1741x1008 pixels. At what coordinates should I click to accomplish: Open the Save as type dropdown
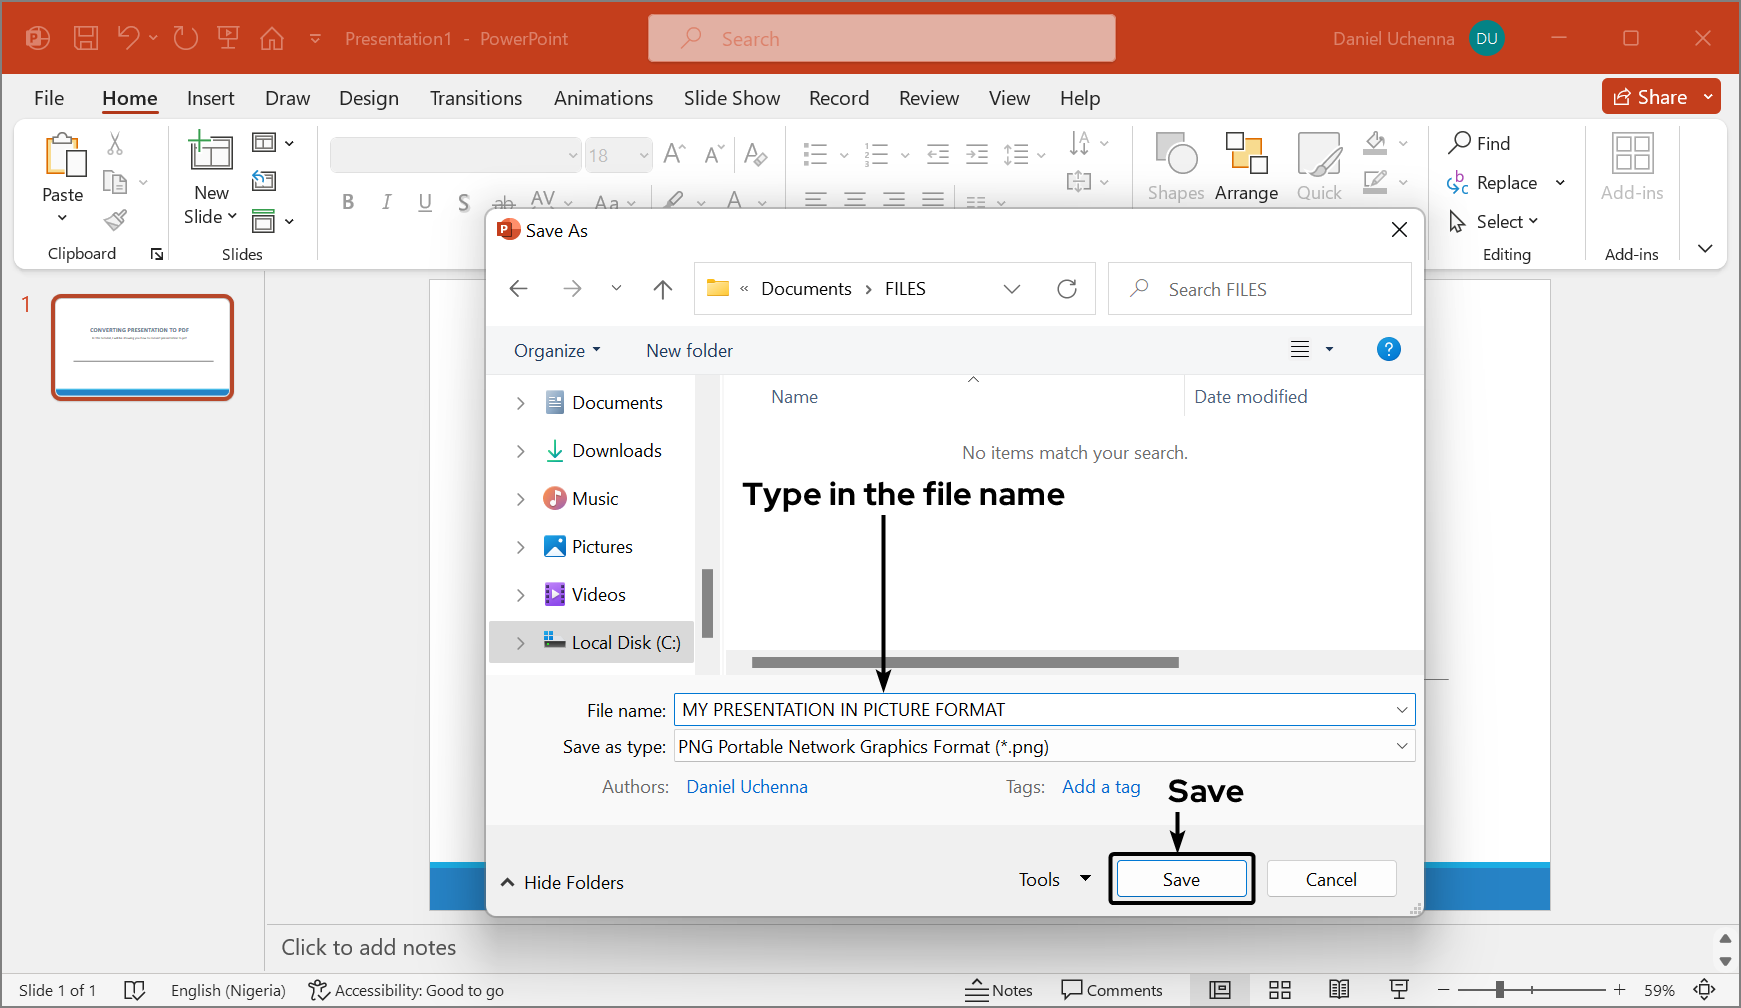(x=1402, y=746)
